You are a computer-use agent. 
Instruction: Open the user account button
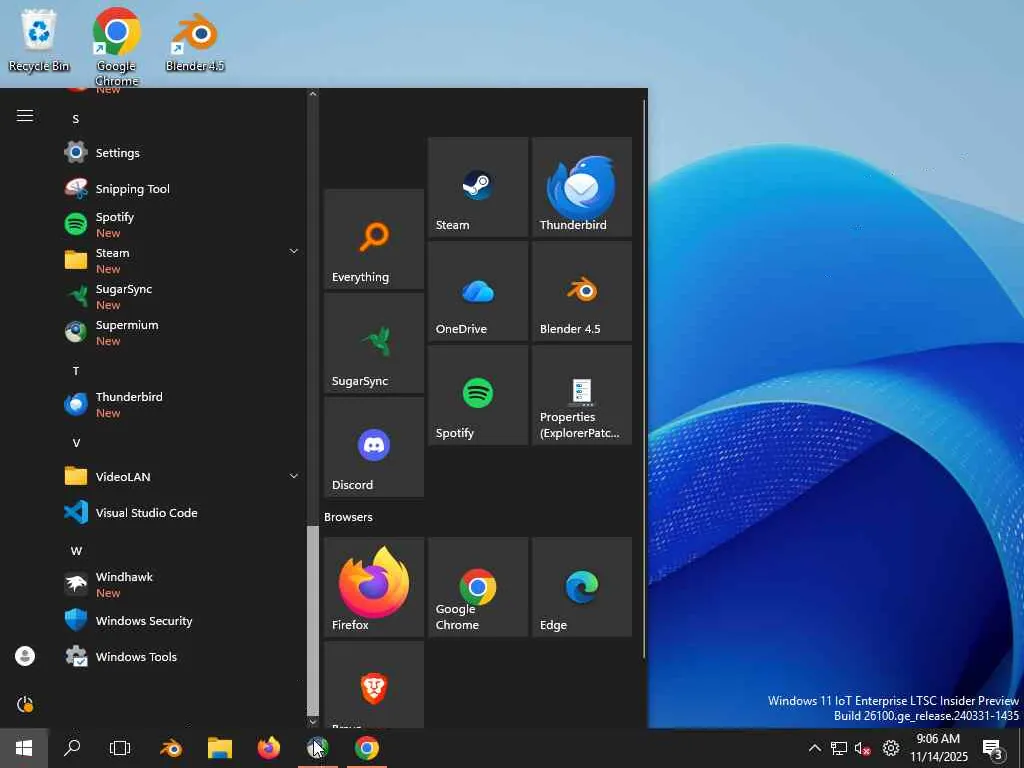point(25,656)
